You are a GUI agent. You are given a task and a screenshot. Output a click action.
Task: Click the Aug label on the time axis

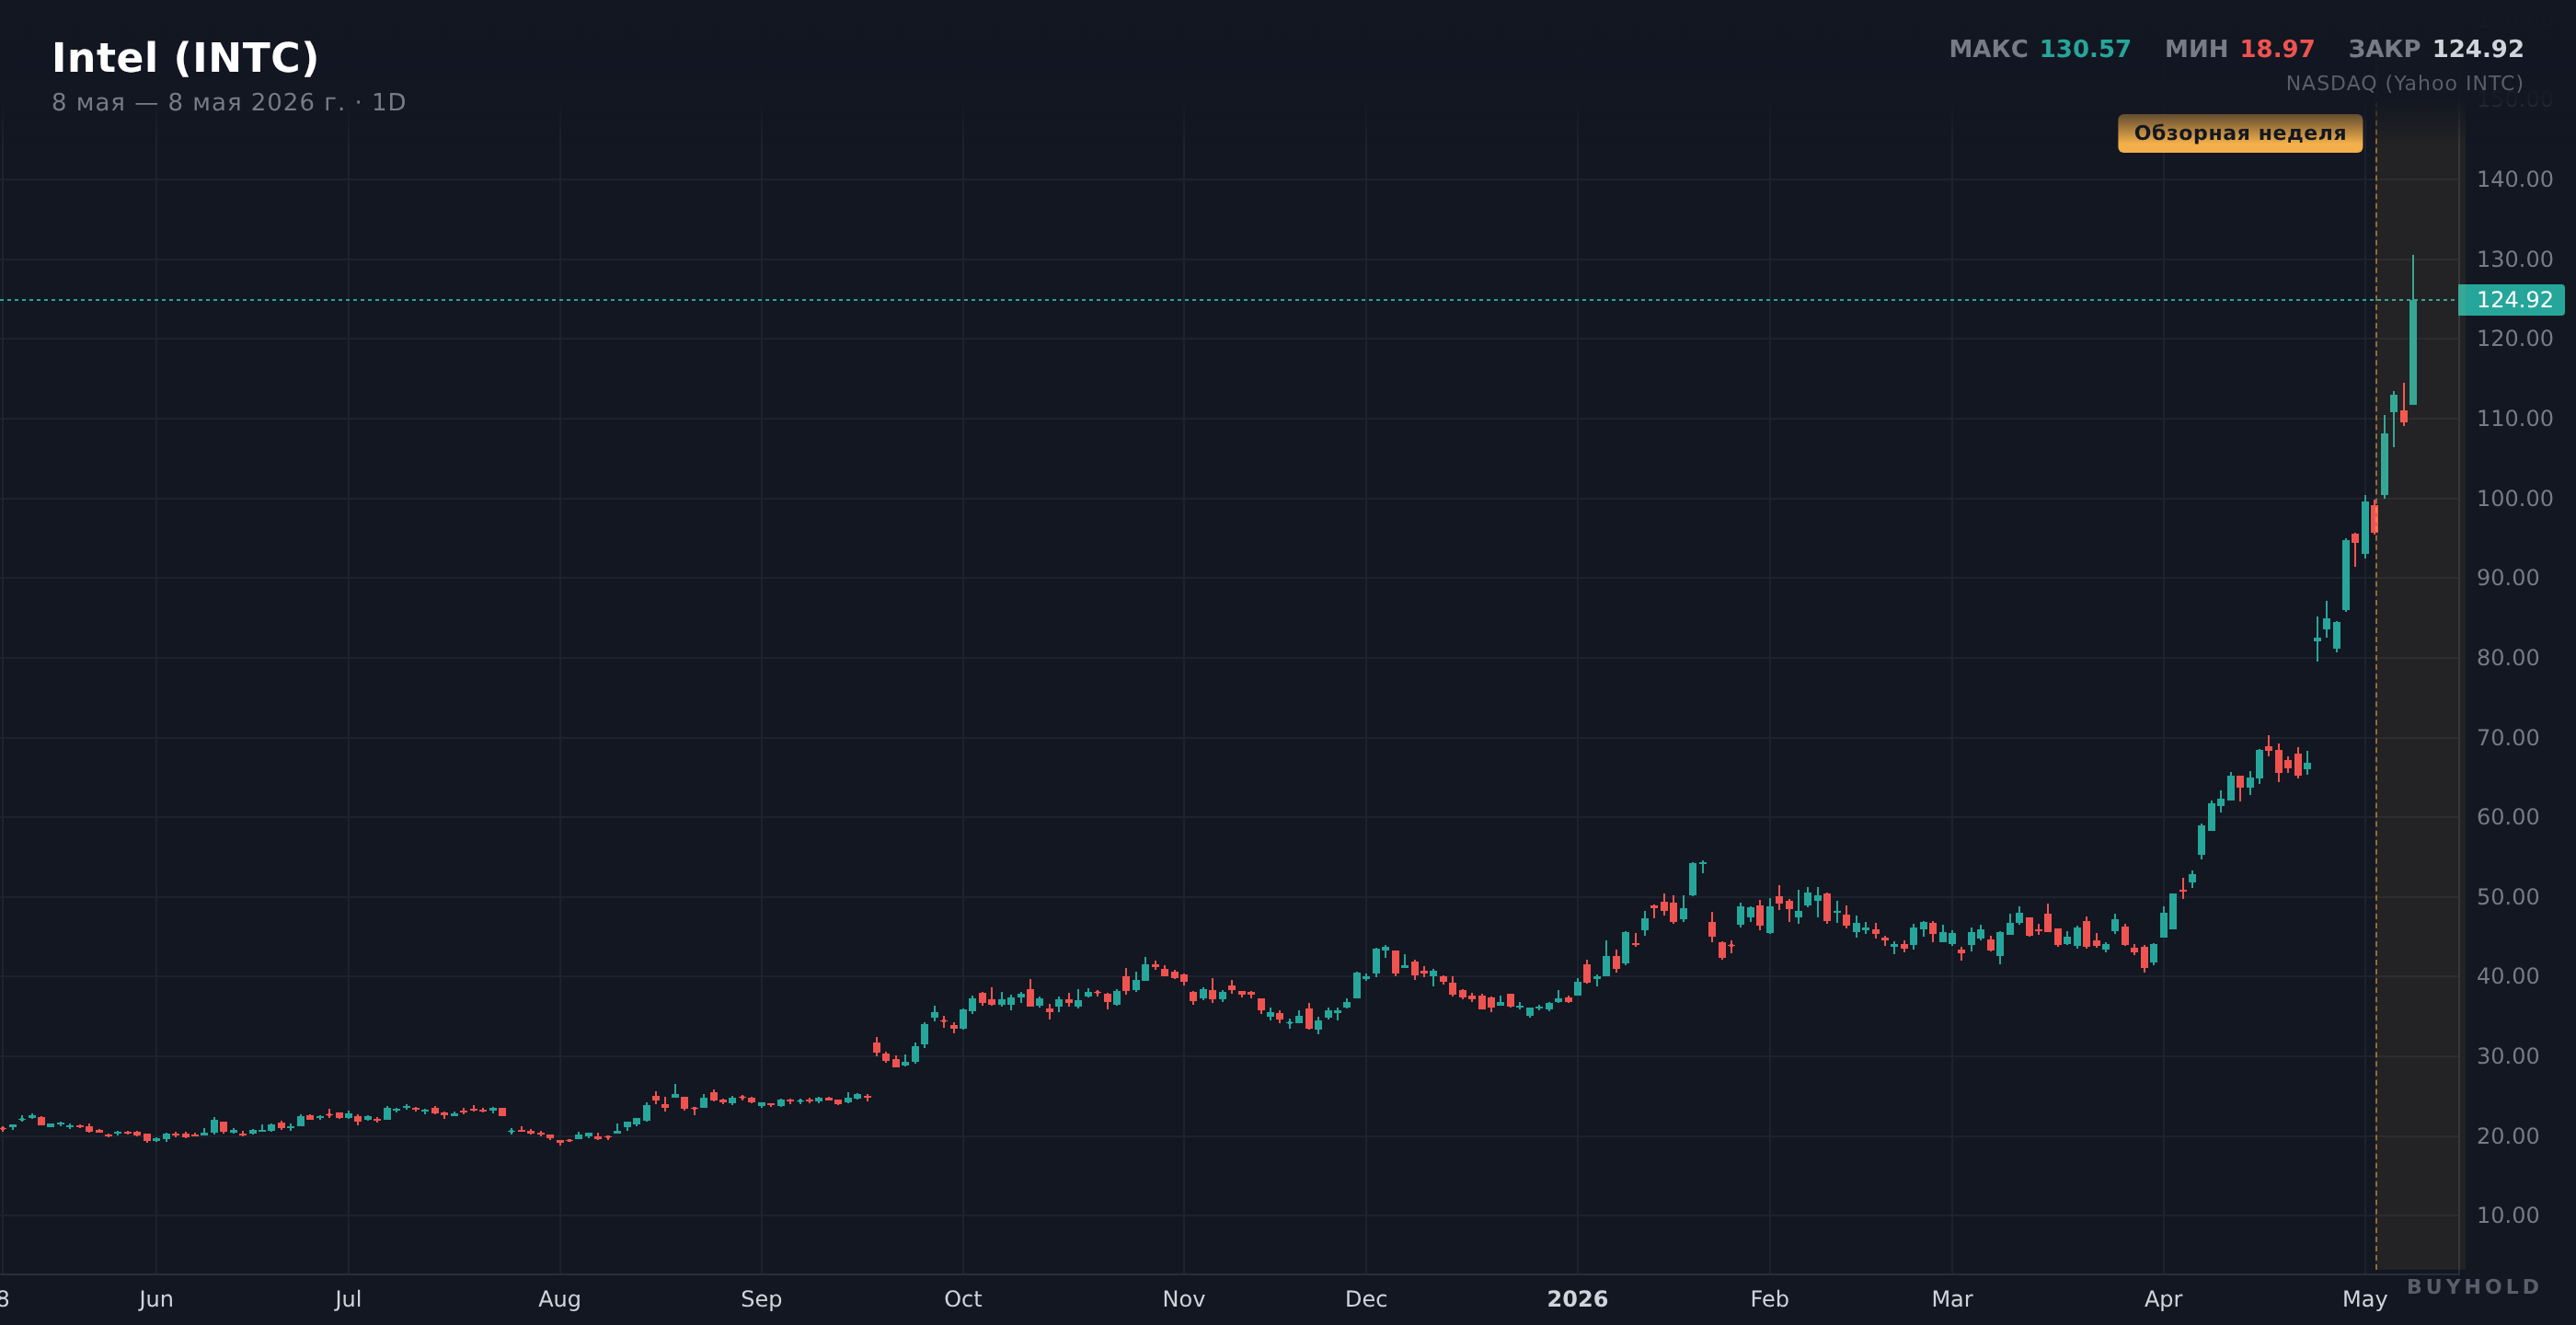coord(560,1299)
